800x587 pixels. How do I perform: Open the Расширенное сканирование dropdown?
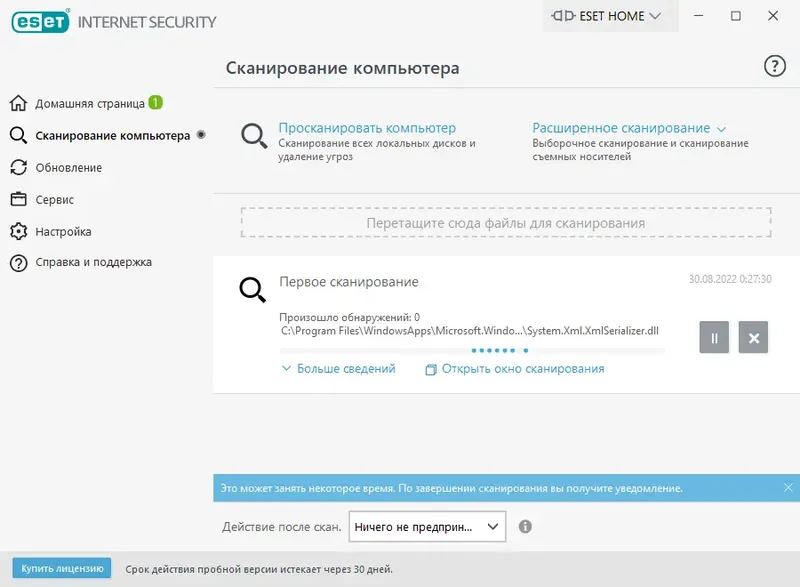click(607, 128)
